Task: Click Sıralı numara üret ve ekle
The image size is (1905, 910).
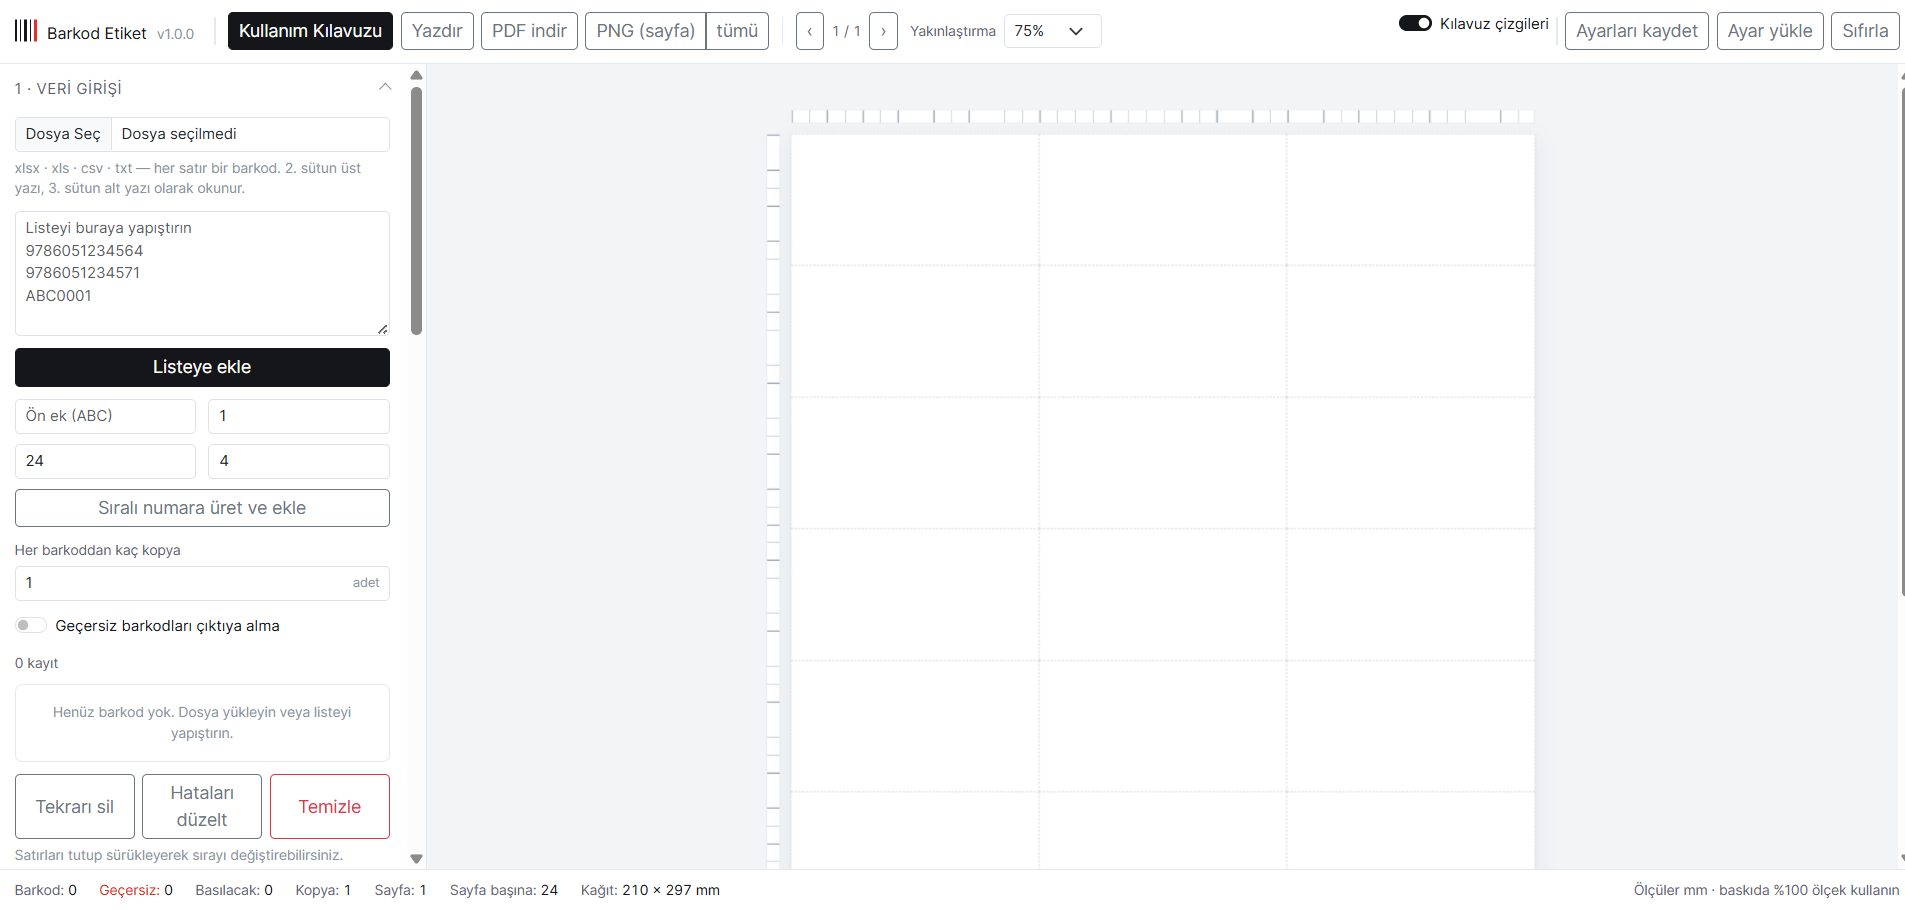Action: [x=202, y=508]
